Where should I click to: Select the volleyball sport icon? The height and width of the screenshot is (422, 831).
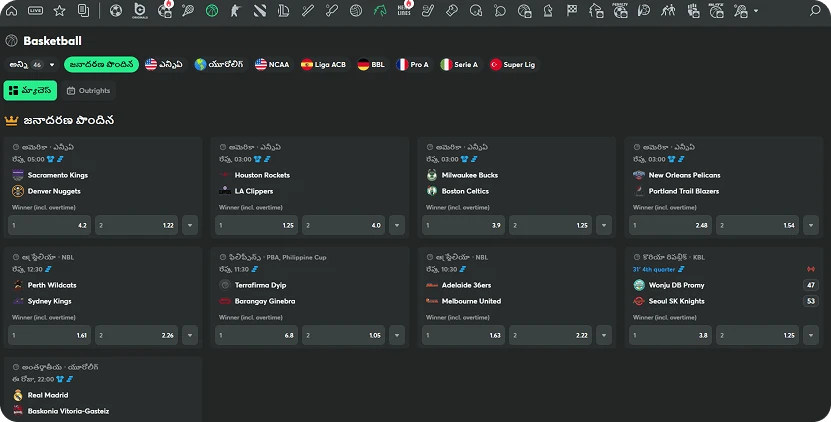357,11
